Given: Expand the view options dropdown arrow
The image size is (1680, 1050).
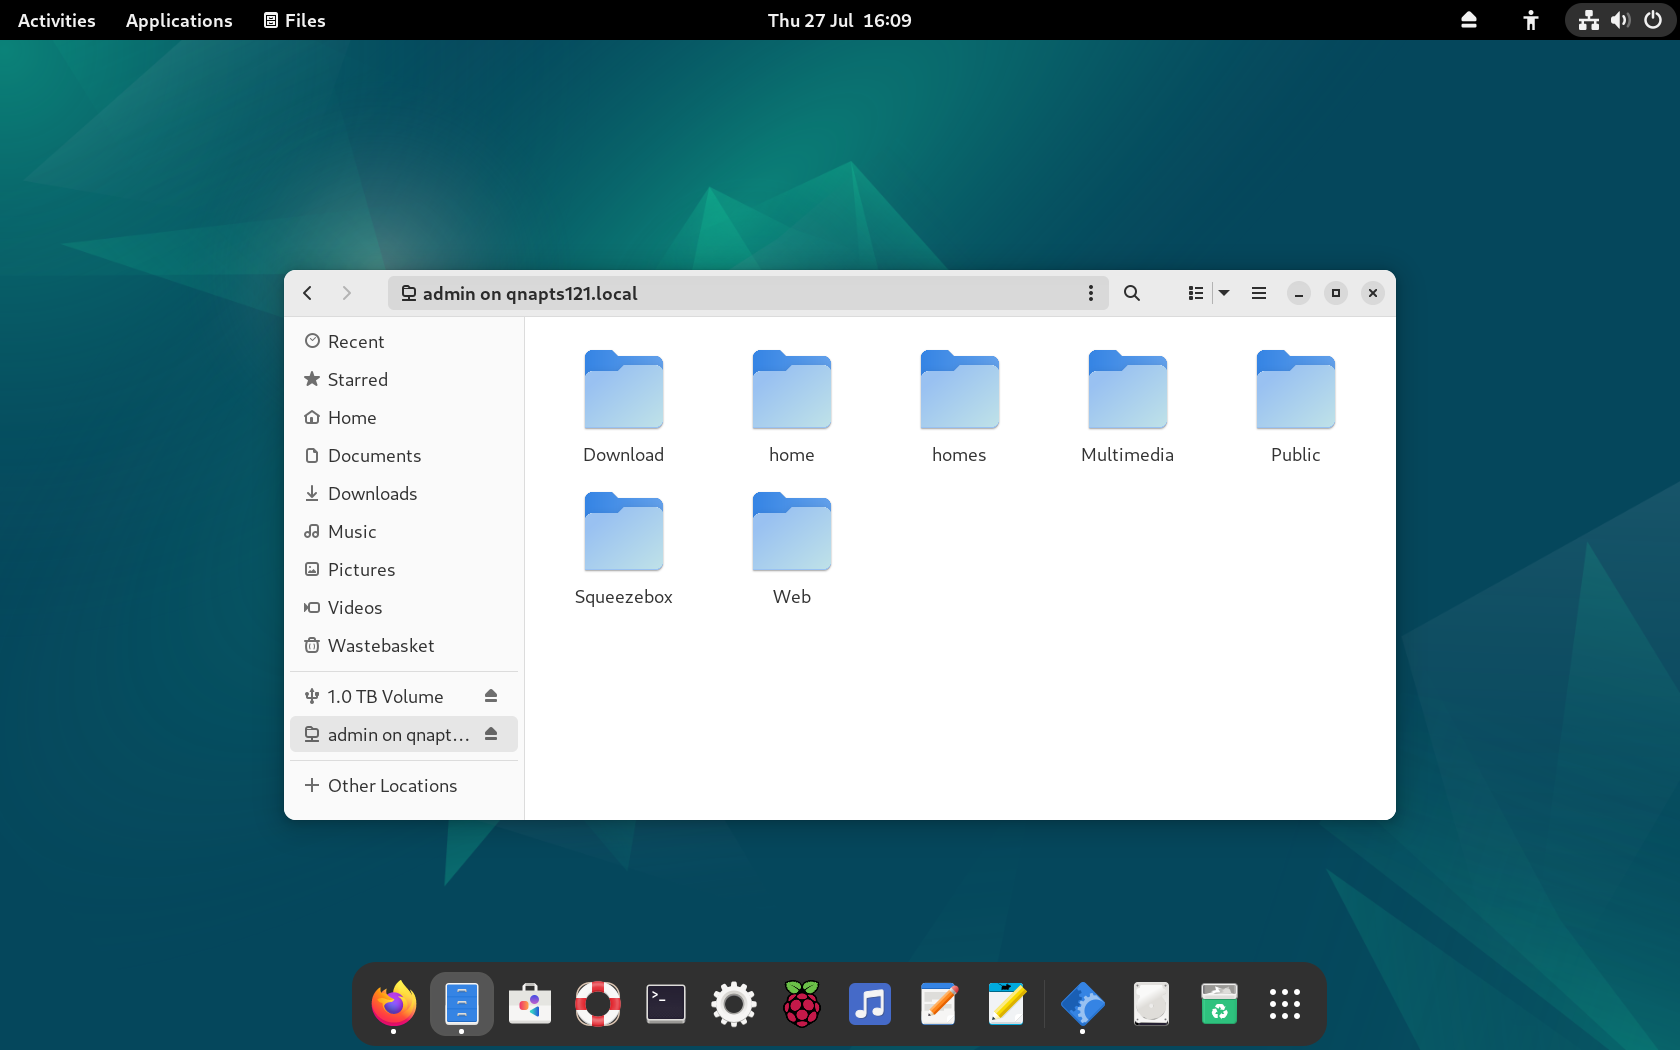Looking at the screenshot, I should 1224,293.
